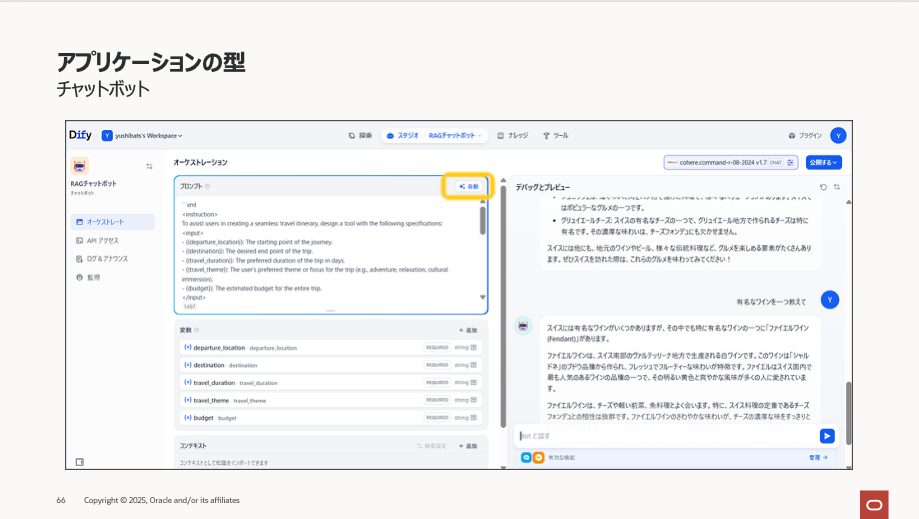Click the help icon beside プロンプト
Screen dimensions: 919x519
[207, 186]
